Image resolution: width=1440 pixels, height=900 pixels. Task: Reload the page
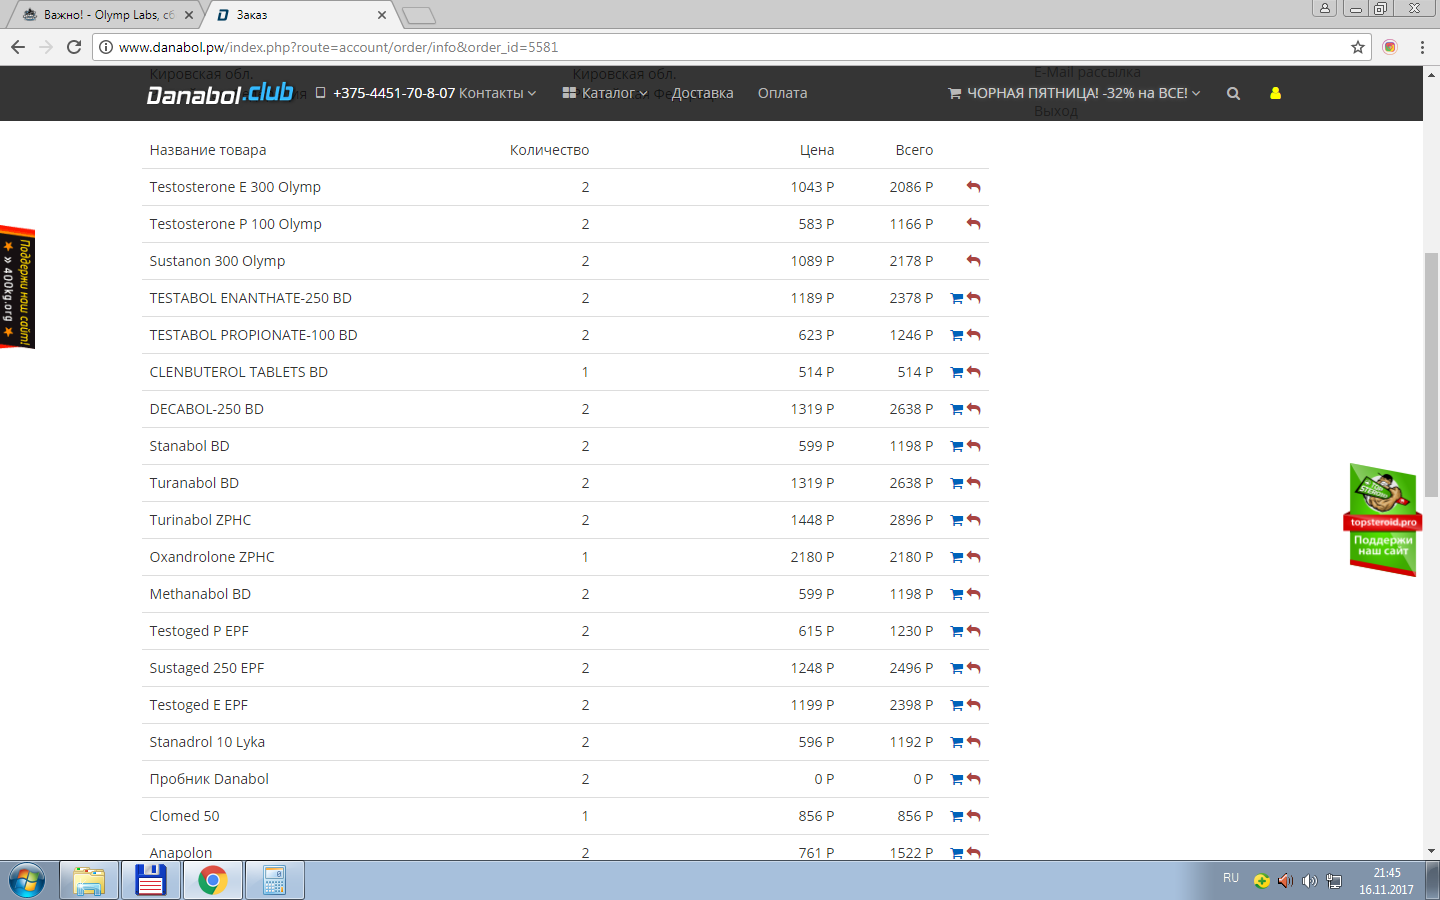click(x=74, y=47)
